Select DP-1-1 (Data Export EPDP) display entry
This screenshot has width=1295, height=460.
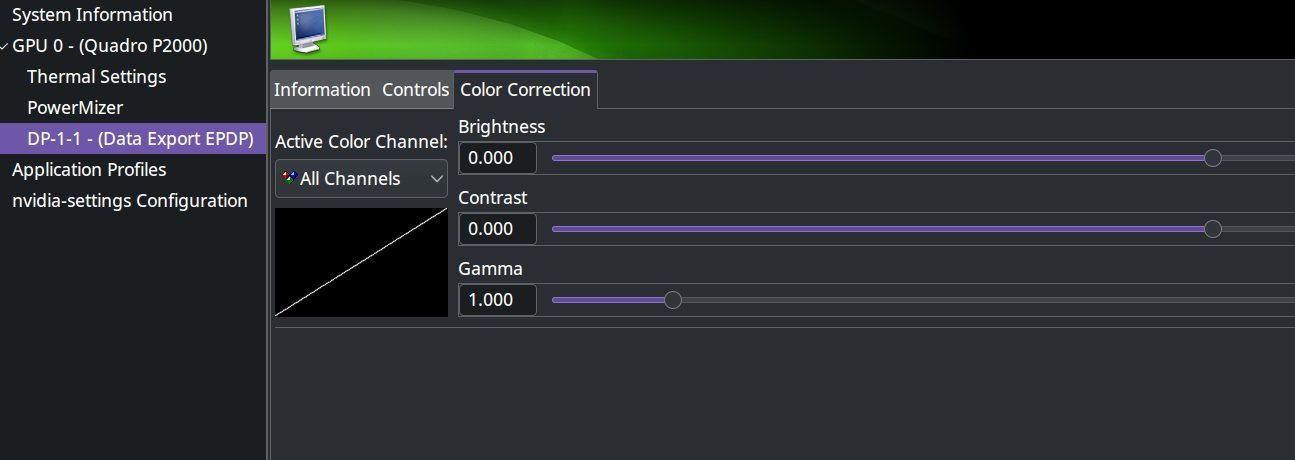(x=140, y=138)
